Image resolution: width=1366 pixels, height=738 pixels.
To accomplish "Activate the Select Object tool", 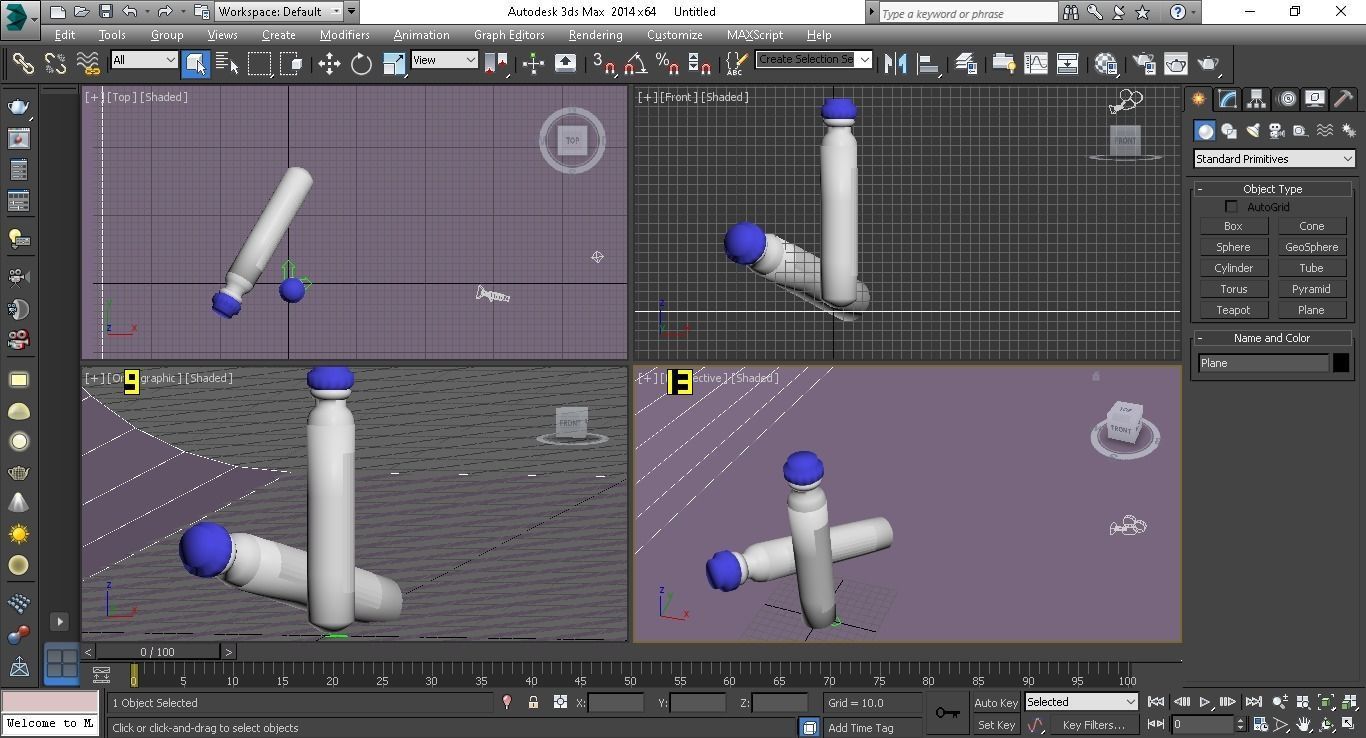I will click(x=196, y=64).
